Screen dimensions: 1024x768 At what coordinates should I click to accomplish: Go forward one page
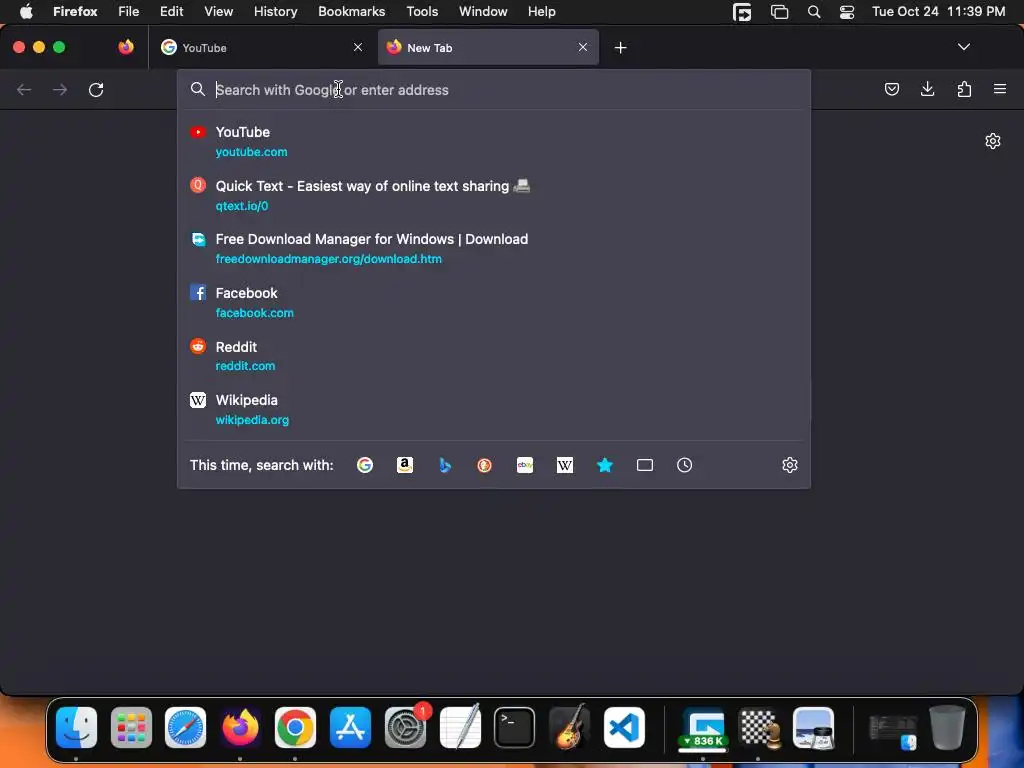(60, 89)
